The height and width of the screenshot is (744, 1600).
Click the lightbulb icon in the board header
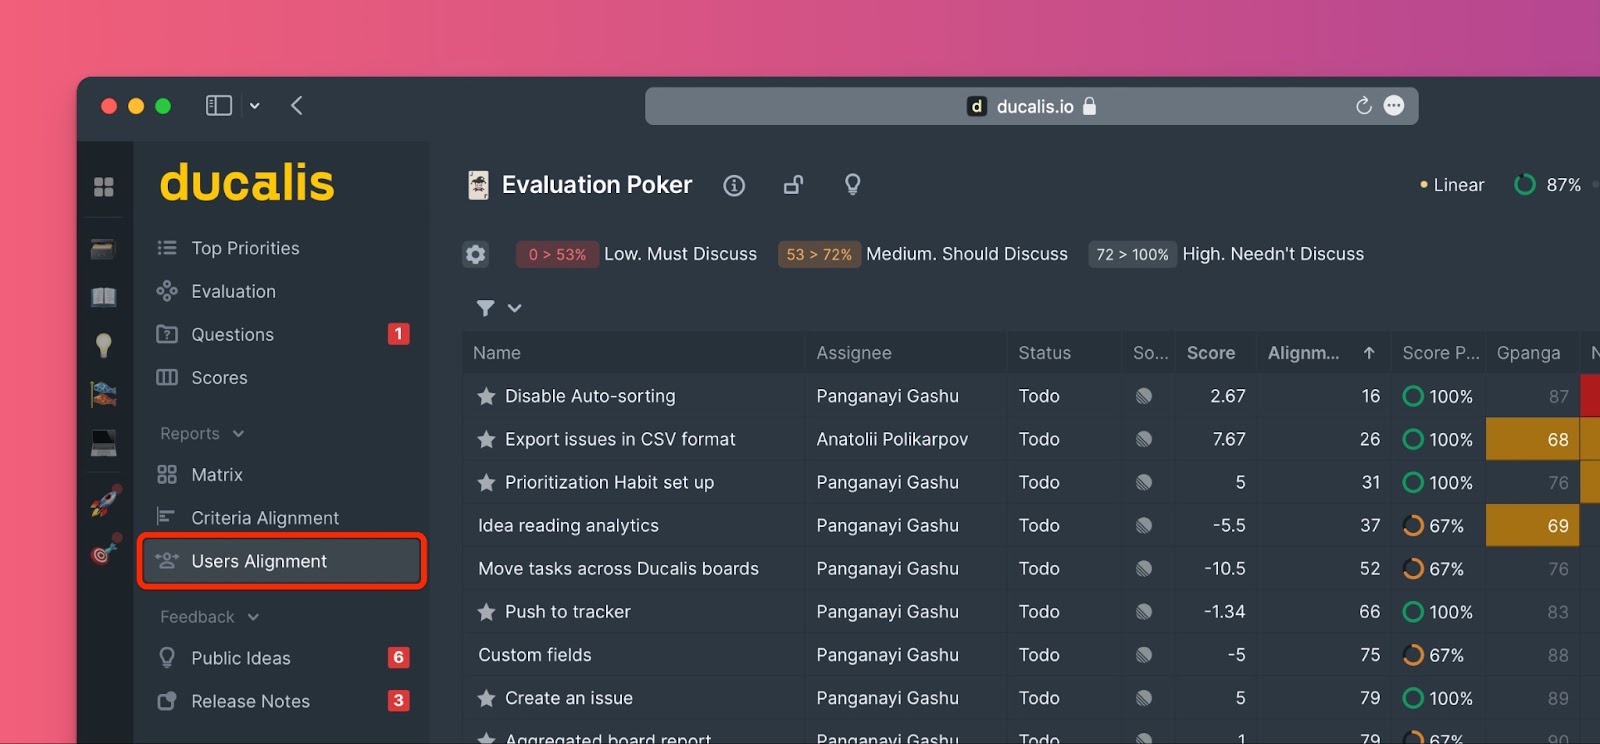853,184
